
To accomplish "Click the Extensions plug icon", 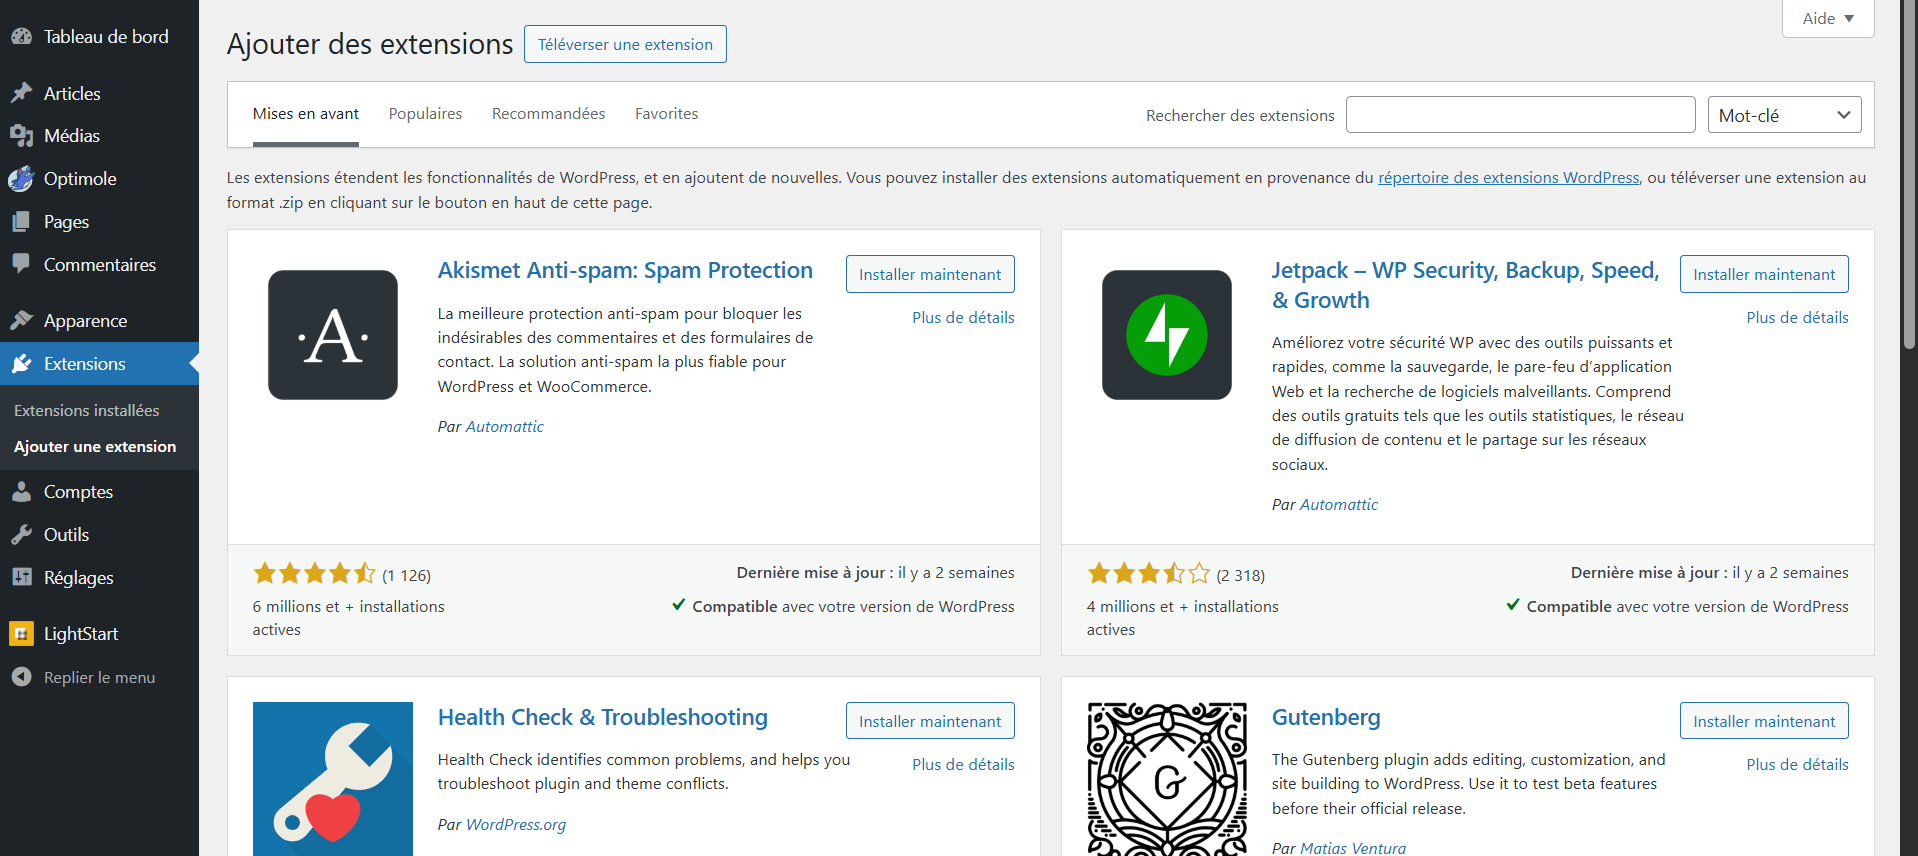I will point(22,363).
